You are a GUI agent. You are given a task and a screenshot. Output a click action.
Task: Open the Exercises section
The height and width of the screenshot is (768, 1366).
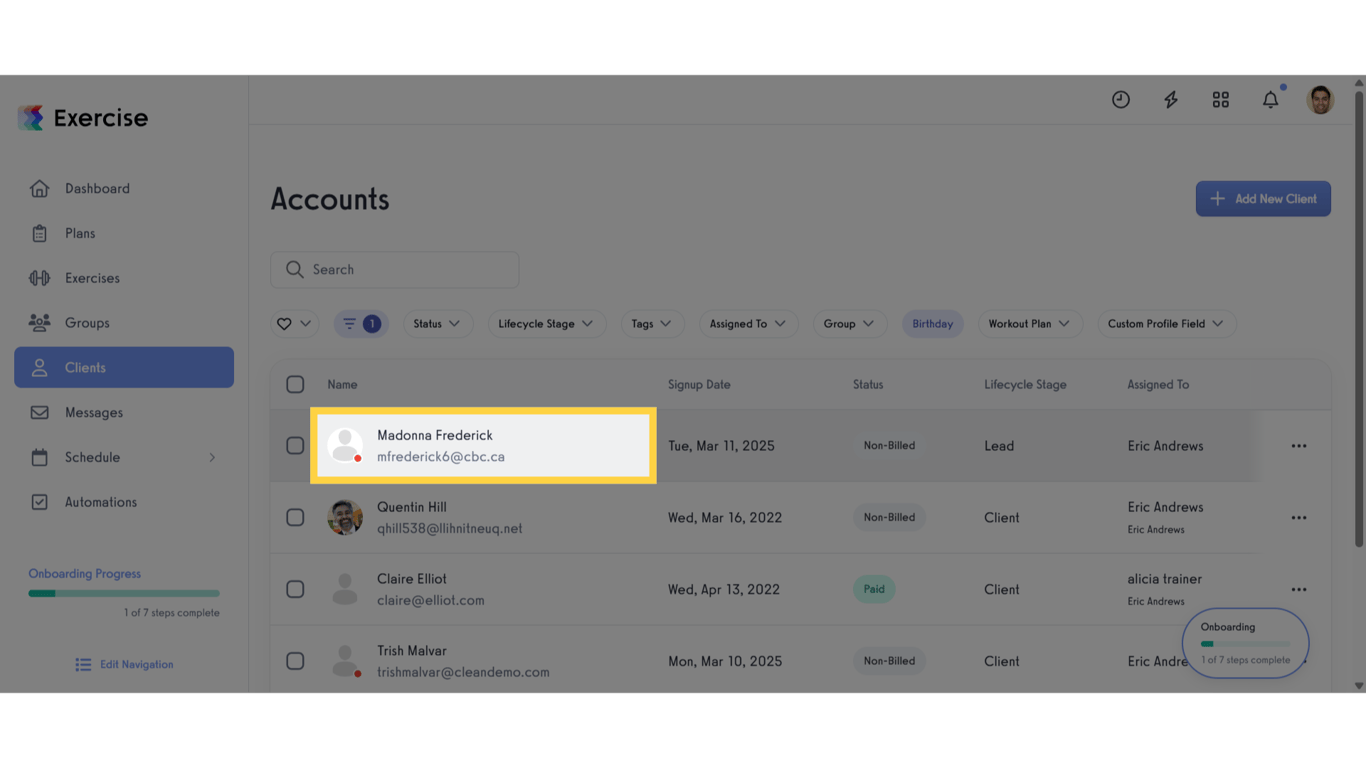tap(93, 277)
